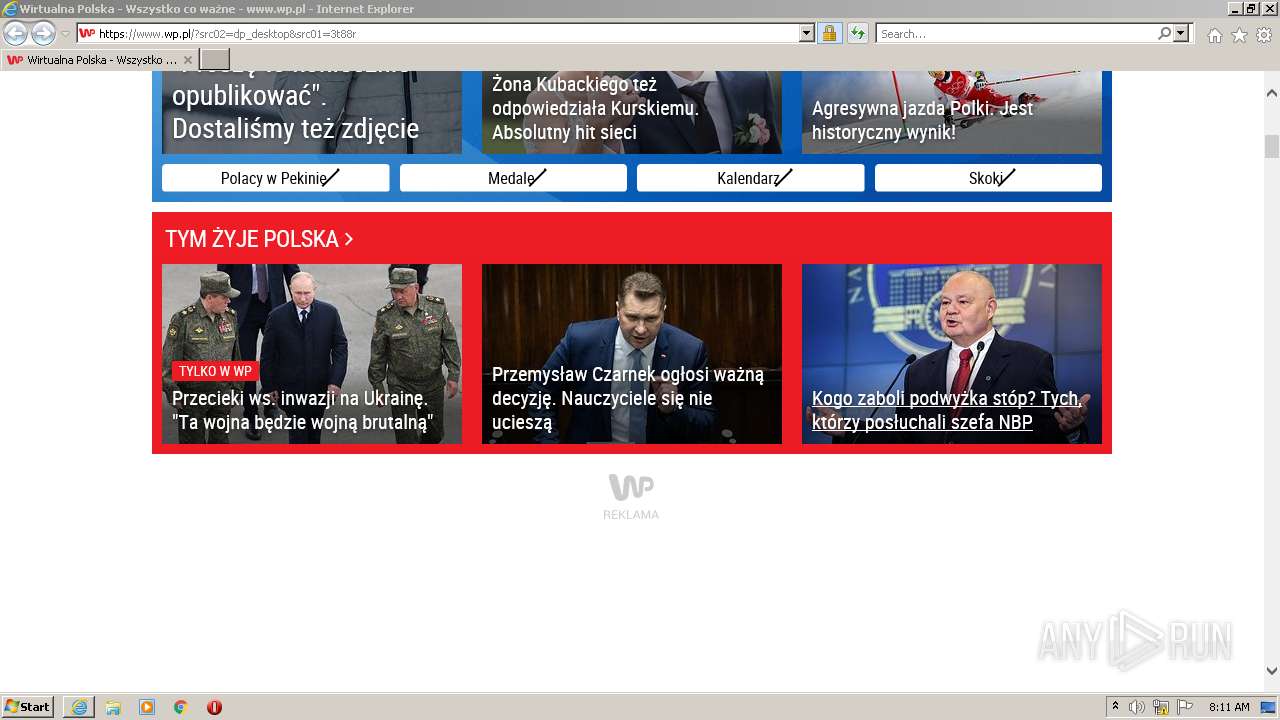Open 'Przecieki ws. inwazji na Ukrainę' headline

coord(303,410)
